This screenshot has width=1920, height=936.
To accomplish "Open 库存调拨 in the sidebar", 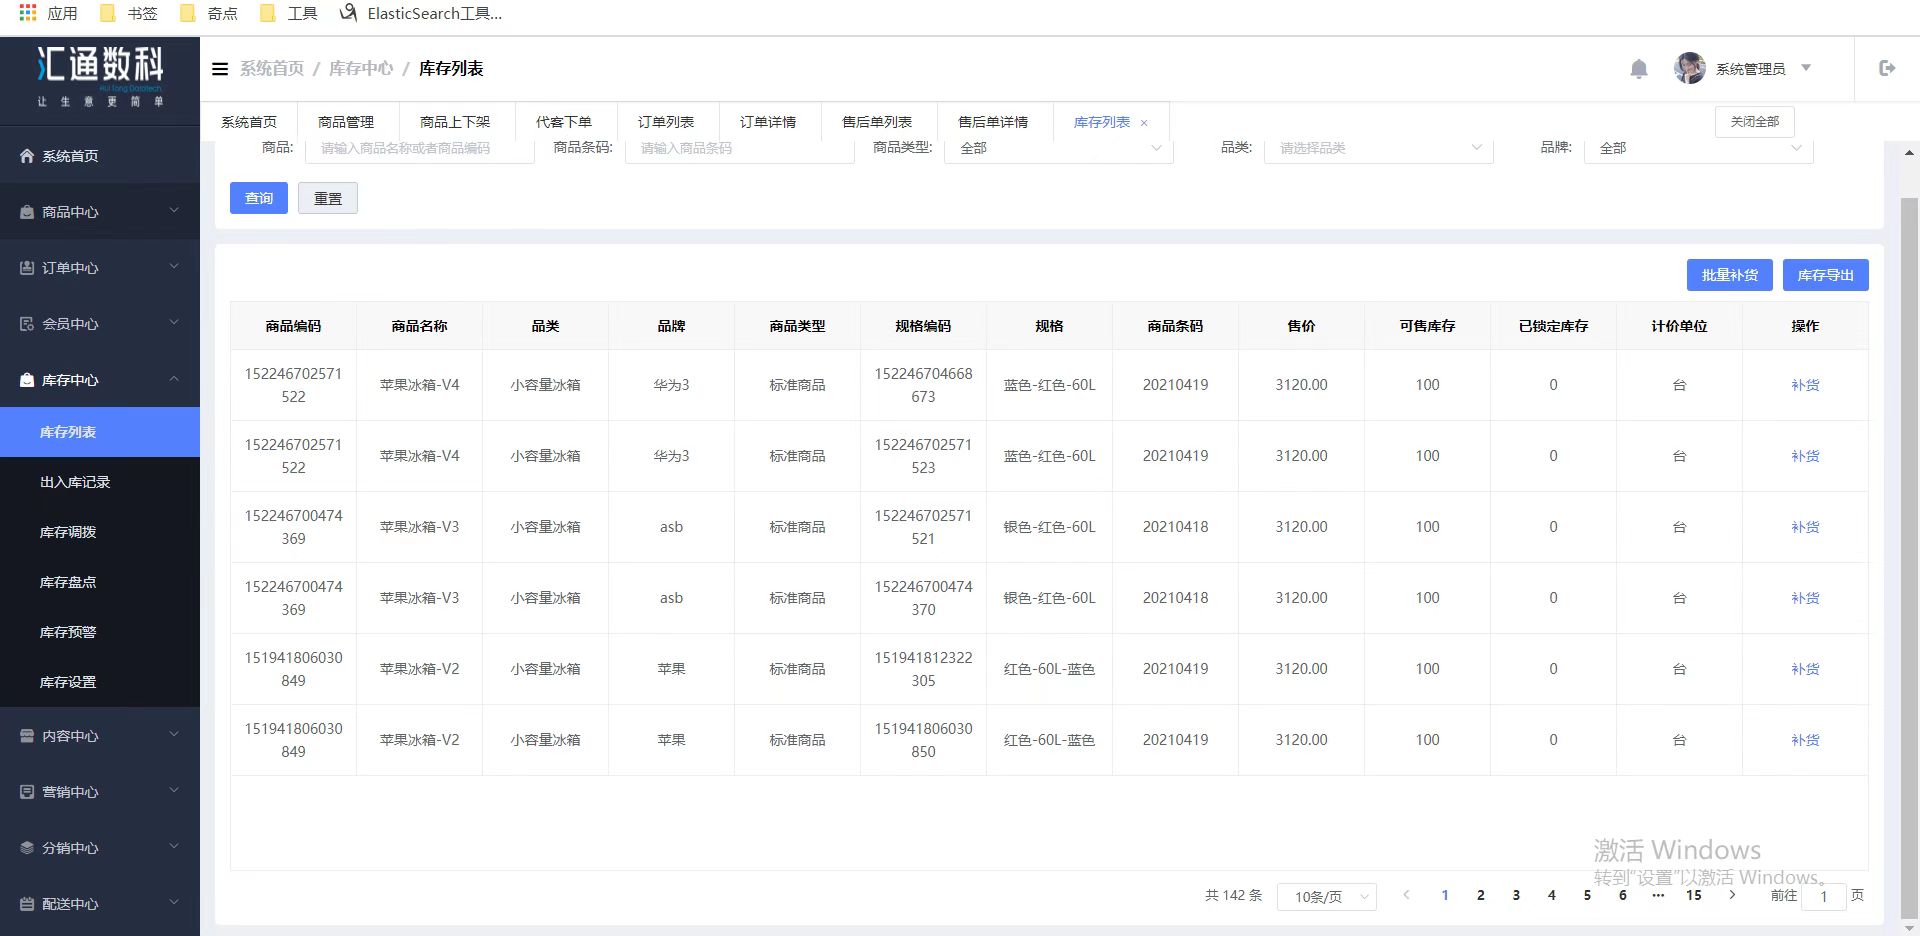I will click(100, 532).
